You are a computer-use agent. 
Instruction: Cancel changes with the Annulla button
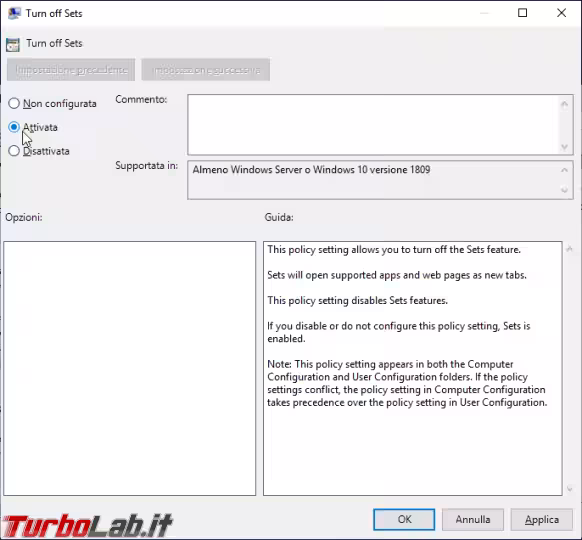473,519
